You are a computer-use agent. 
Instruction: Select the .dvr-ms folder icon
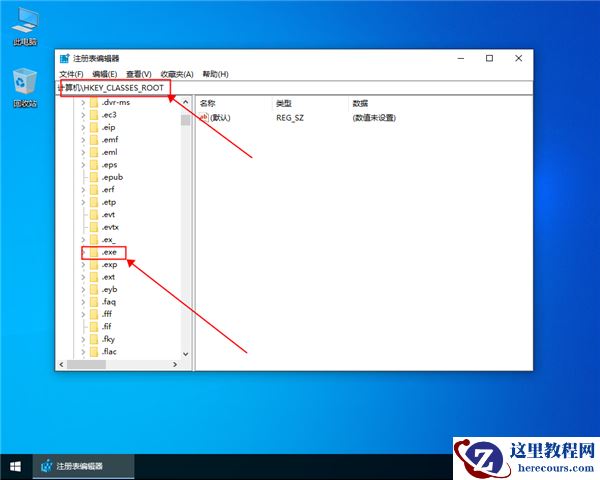pos(94,103)
